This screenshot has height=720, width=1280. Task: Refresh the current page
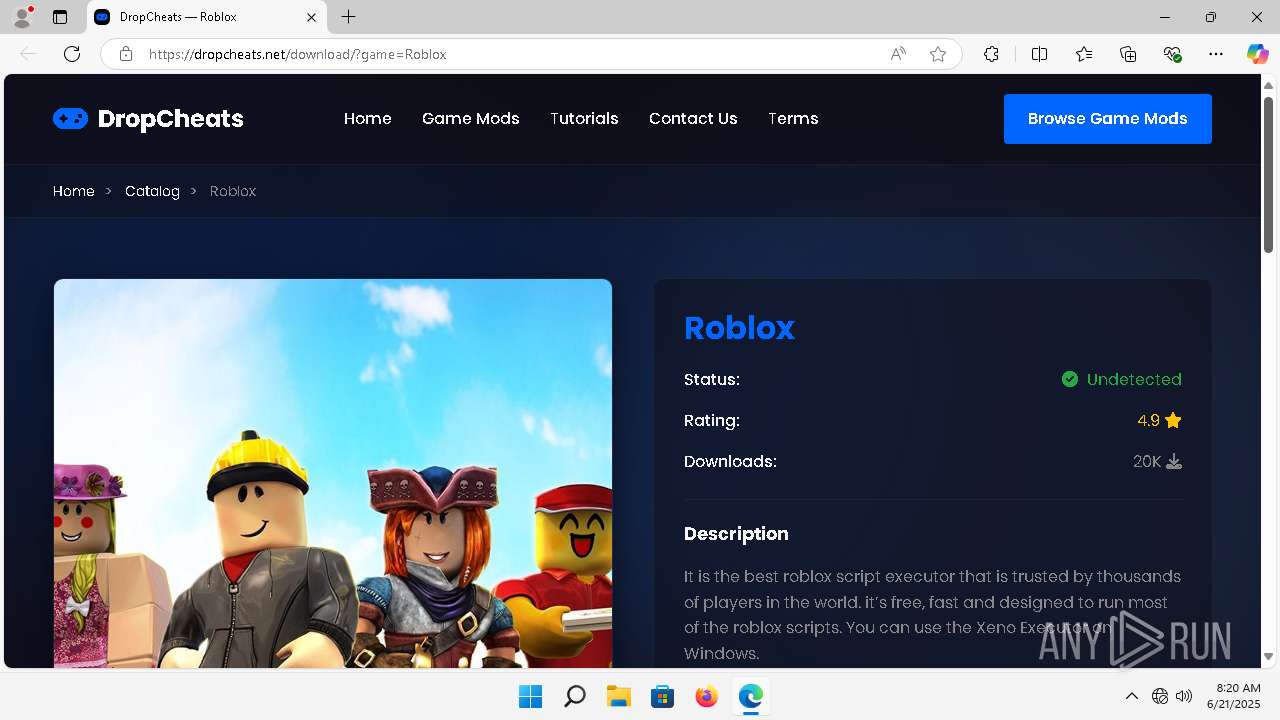click(x=72, y=54)
